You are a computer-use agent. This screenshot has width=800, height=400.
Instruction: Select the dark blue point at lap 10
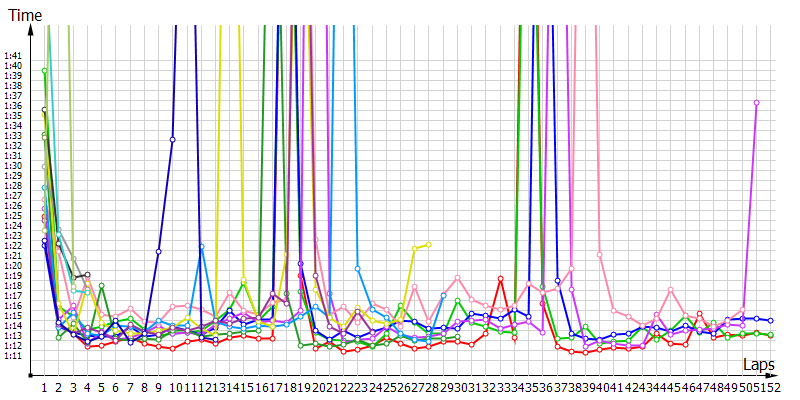tap(173, 139)
